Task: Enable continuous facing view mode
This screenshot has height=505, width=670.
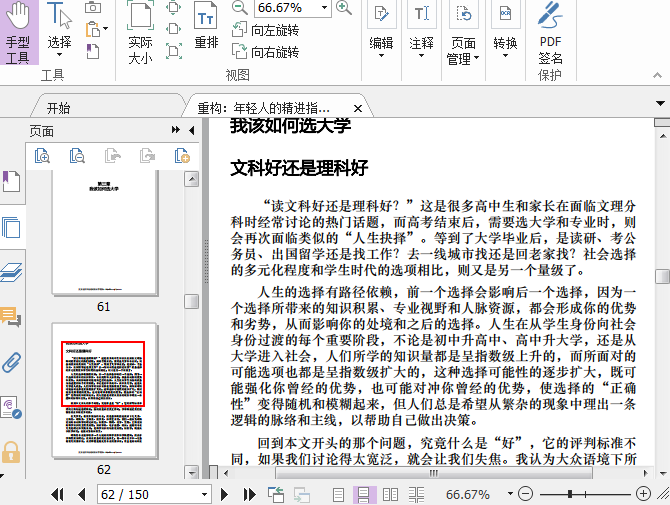Action: point(416,495)
